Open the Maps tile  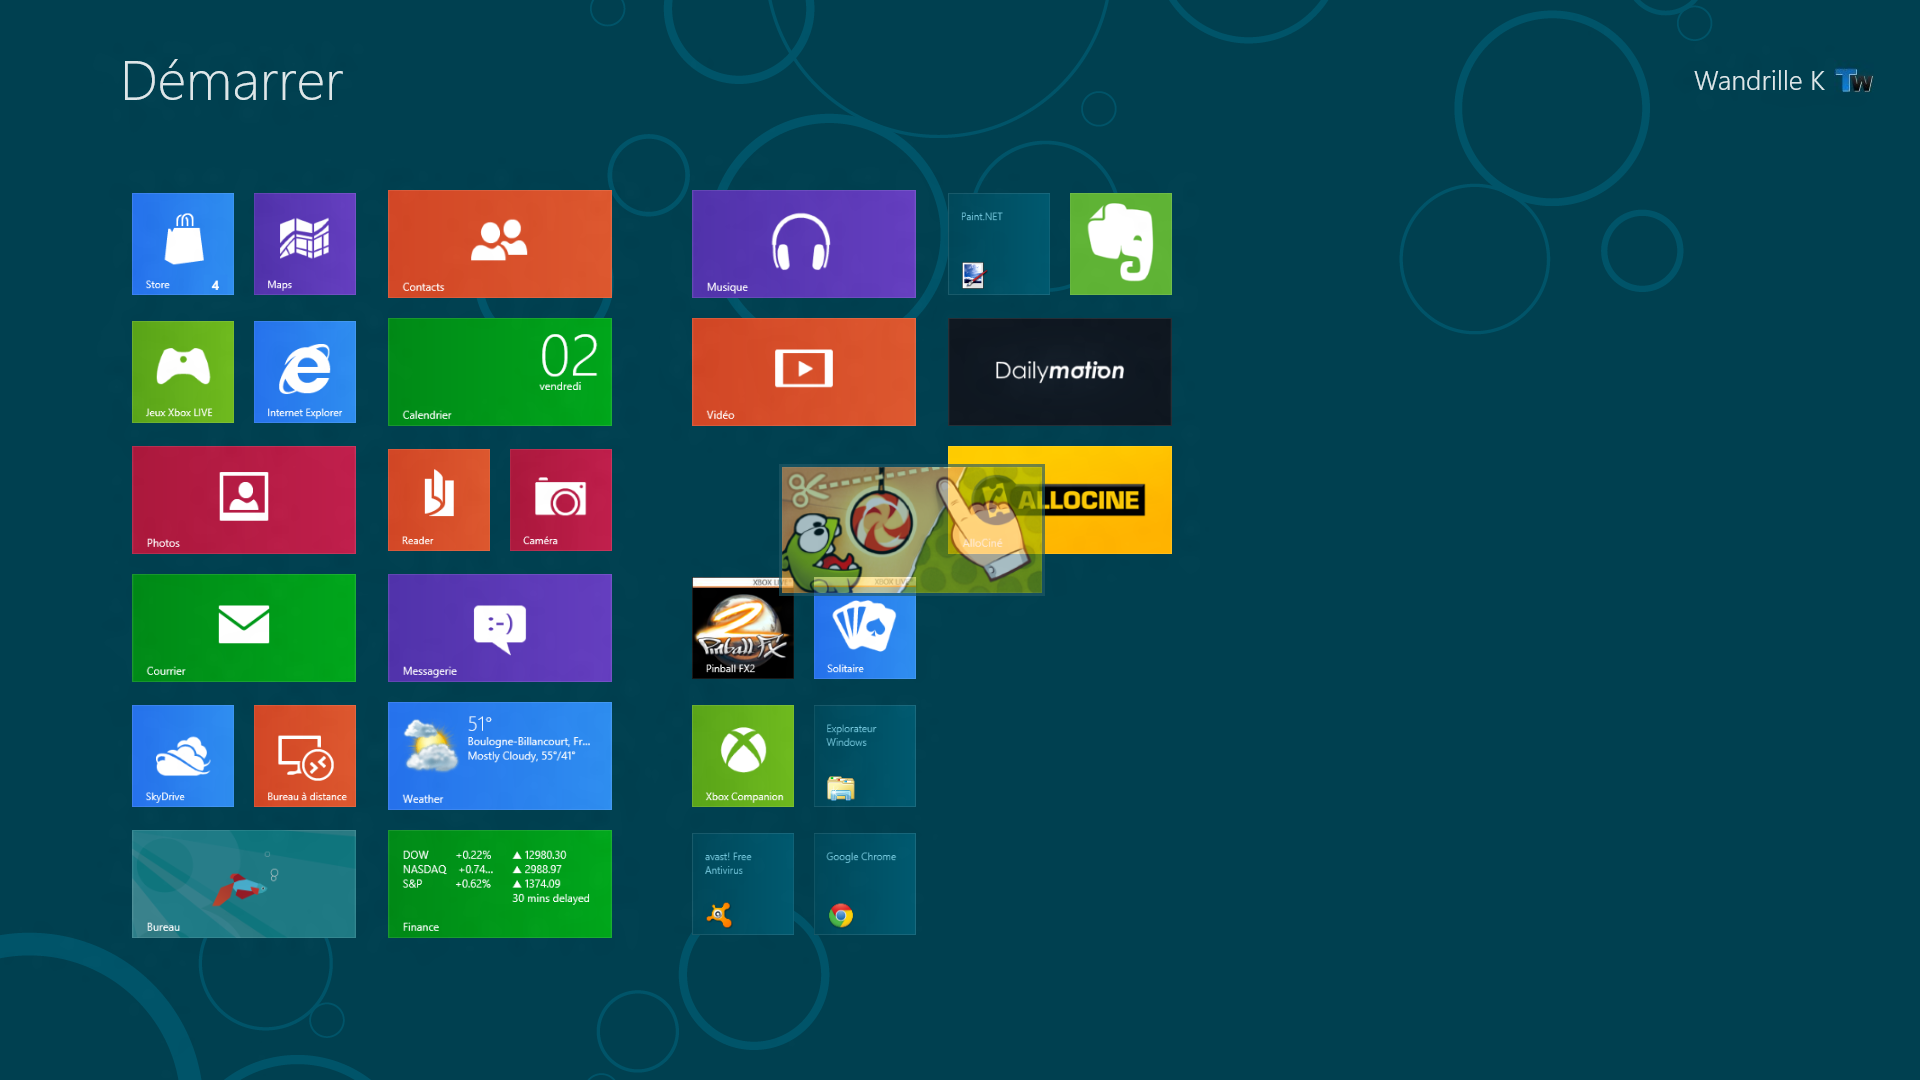[x=305, y=244]
